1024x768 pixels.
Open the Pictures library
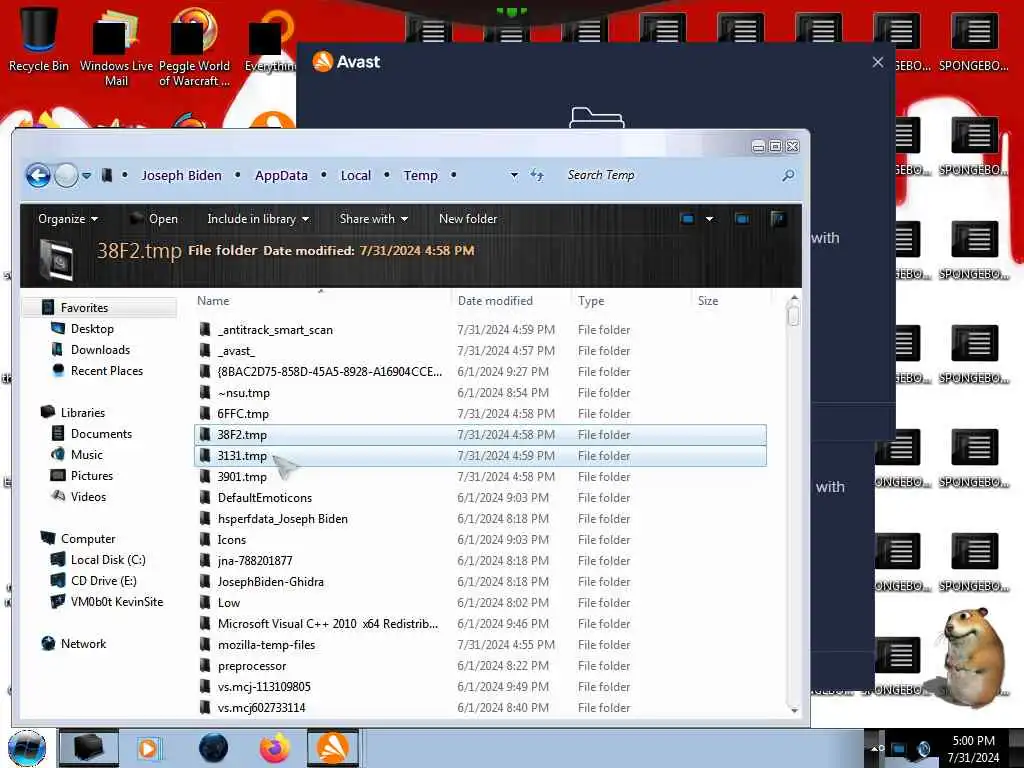[x=91, y=475]
